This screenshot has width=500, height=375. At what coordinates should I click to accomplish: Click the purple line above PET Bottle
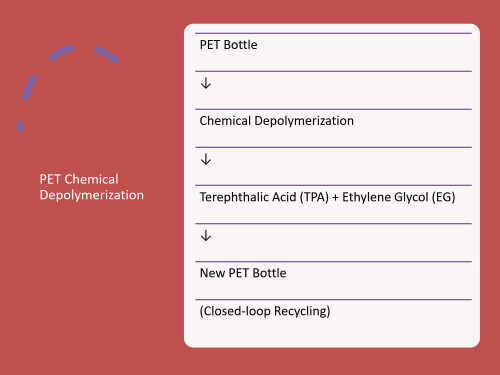(x=333, y=33)
